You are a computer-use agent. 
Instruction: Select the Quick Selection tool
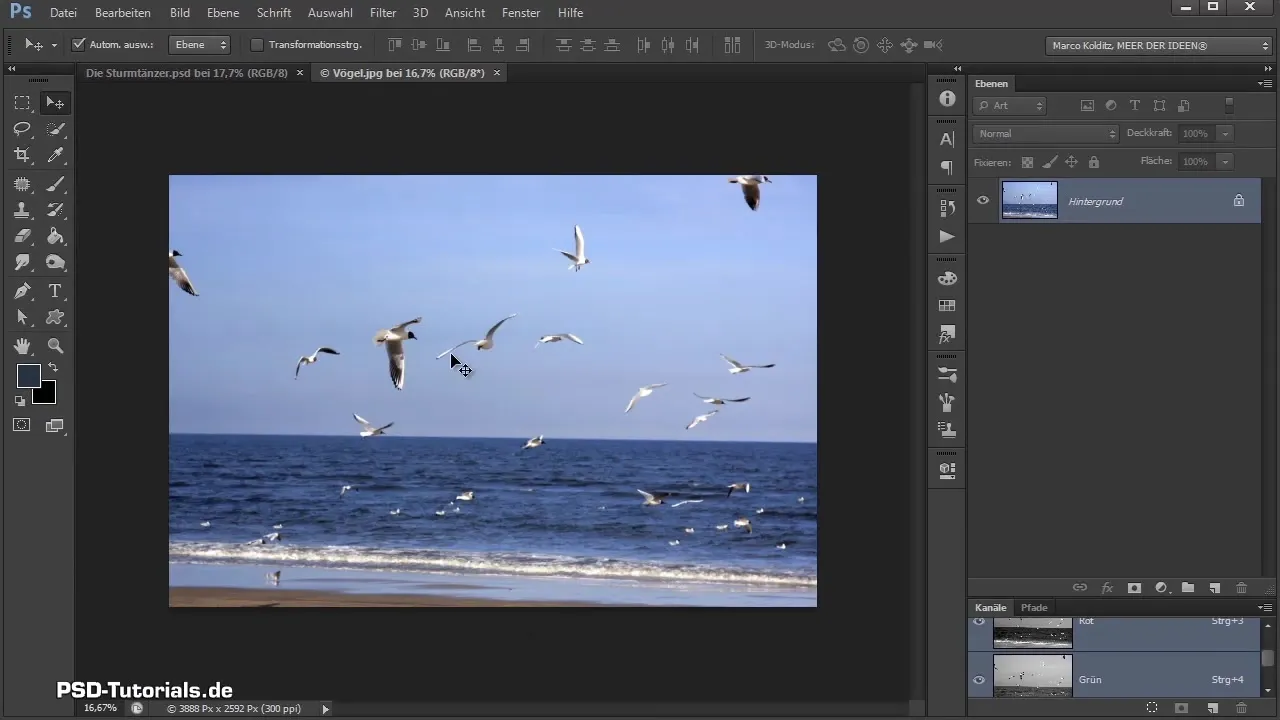coord(55,129)
